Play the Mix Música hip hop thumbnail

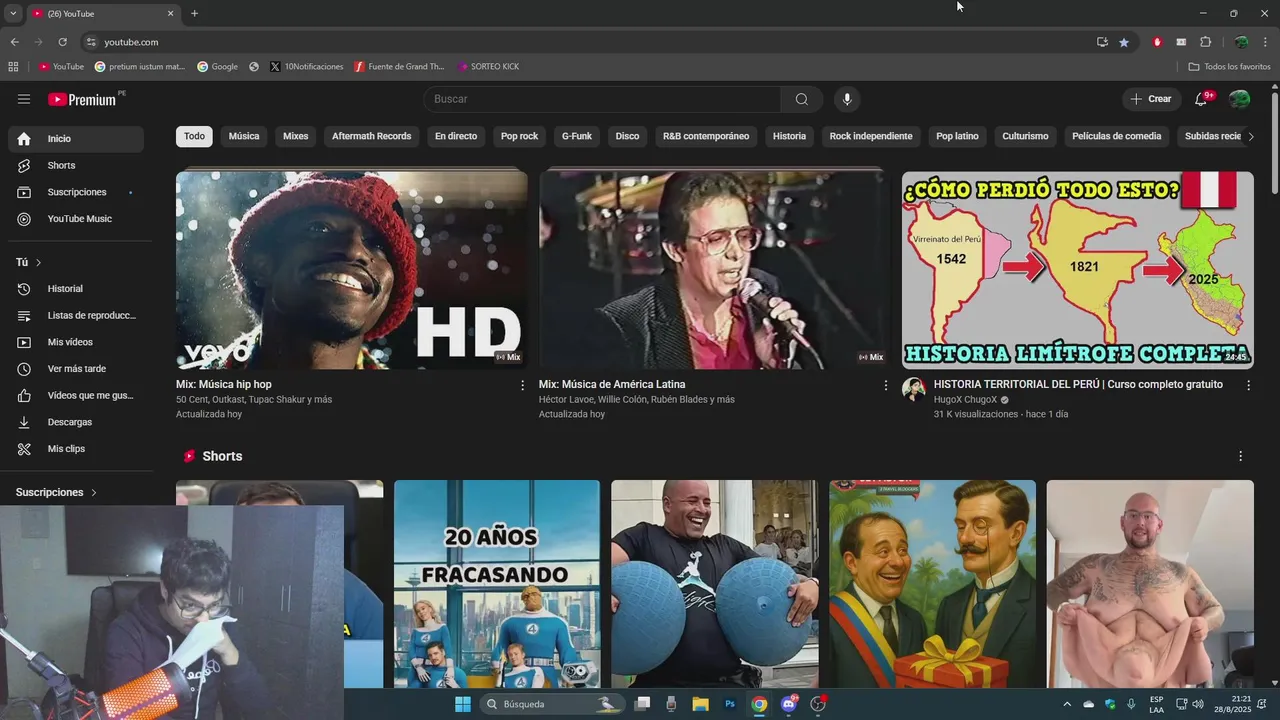[352, 270]
